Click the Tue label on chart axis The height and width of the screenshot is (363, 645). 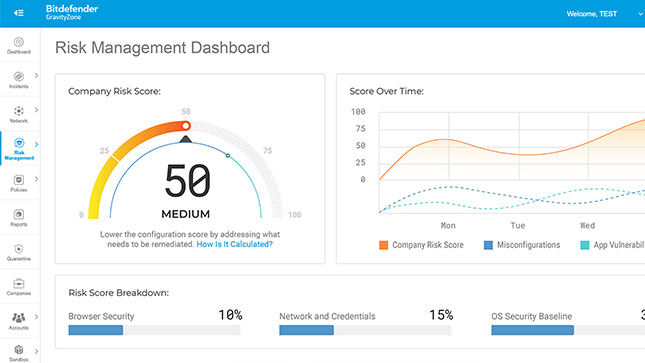click(x=518, y=226)
